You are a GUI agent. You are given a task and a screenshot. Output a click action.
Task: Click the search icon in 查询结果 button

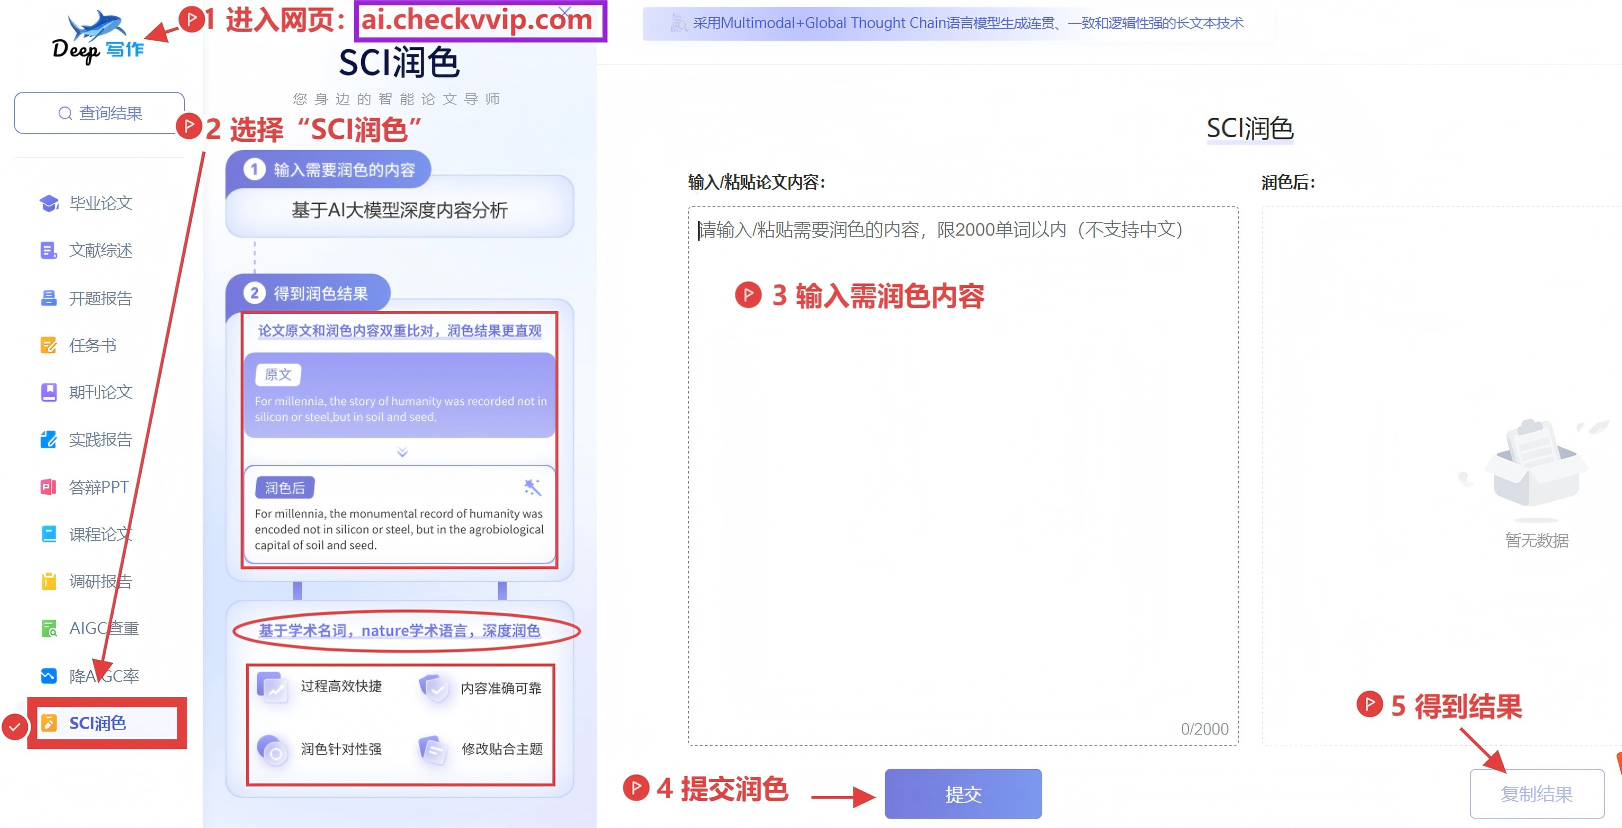click(65, 113)
